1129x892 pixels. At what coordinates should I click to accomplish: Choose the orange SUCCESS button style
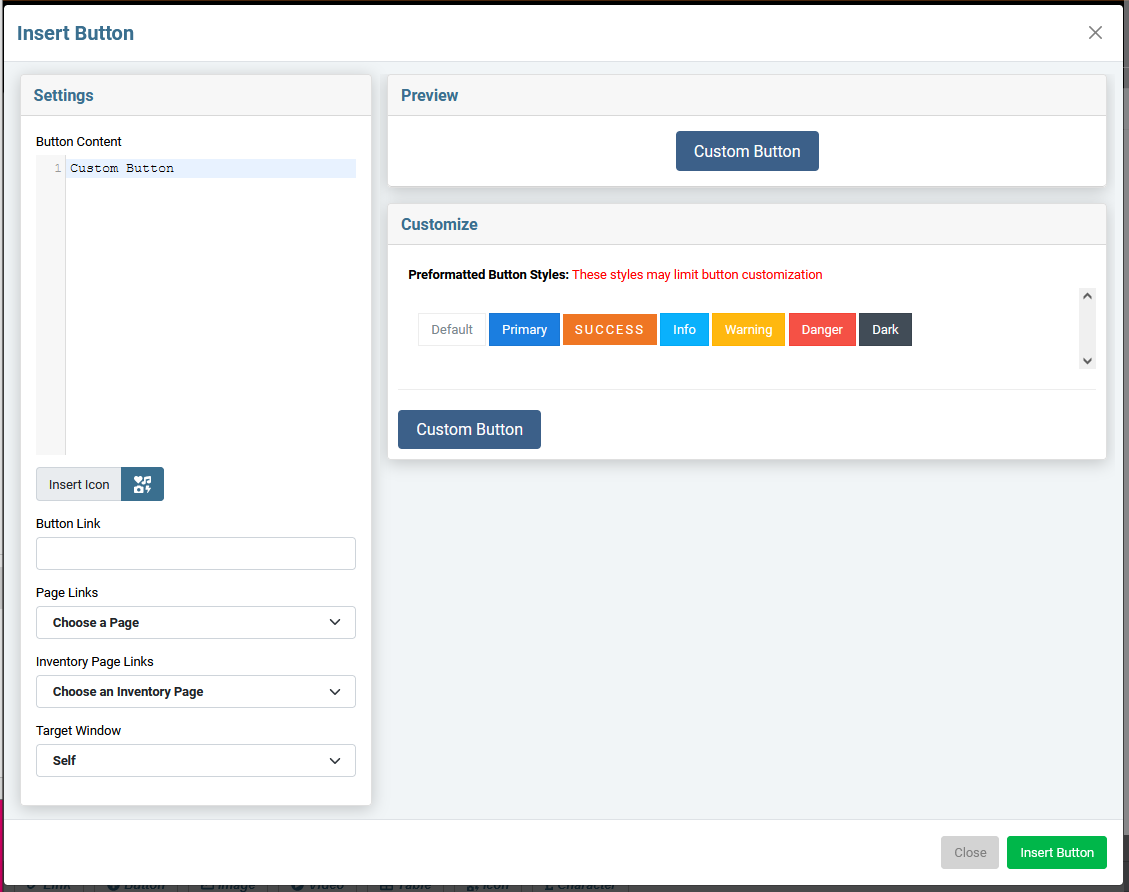tap(609, 330)
